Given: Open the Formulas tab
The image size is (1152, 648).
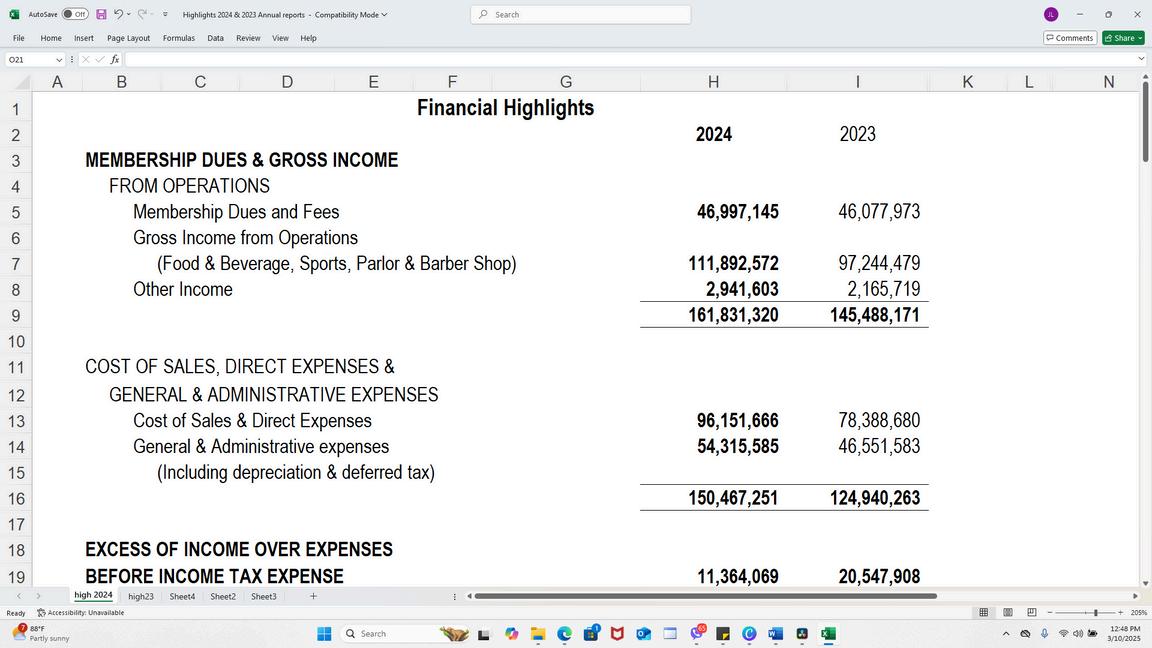Looking at the screenshot, I should (179, 38).
